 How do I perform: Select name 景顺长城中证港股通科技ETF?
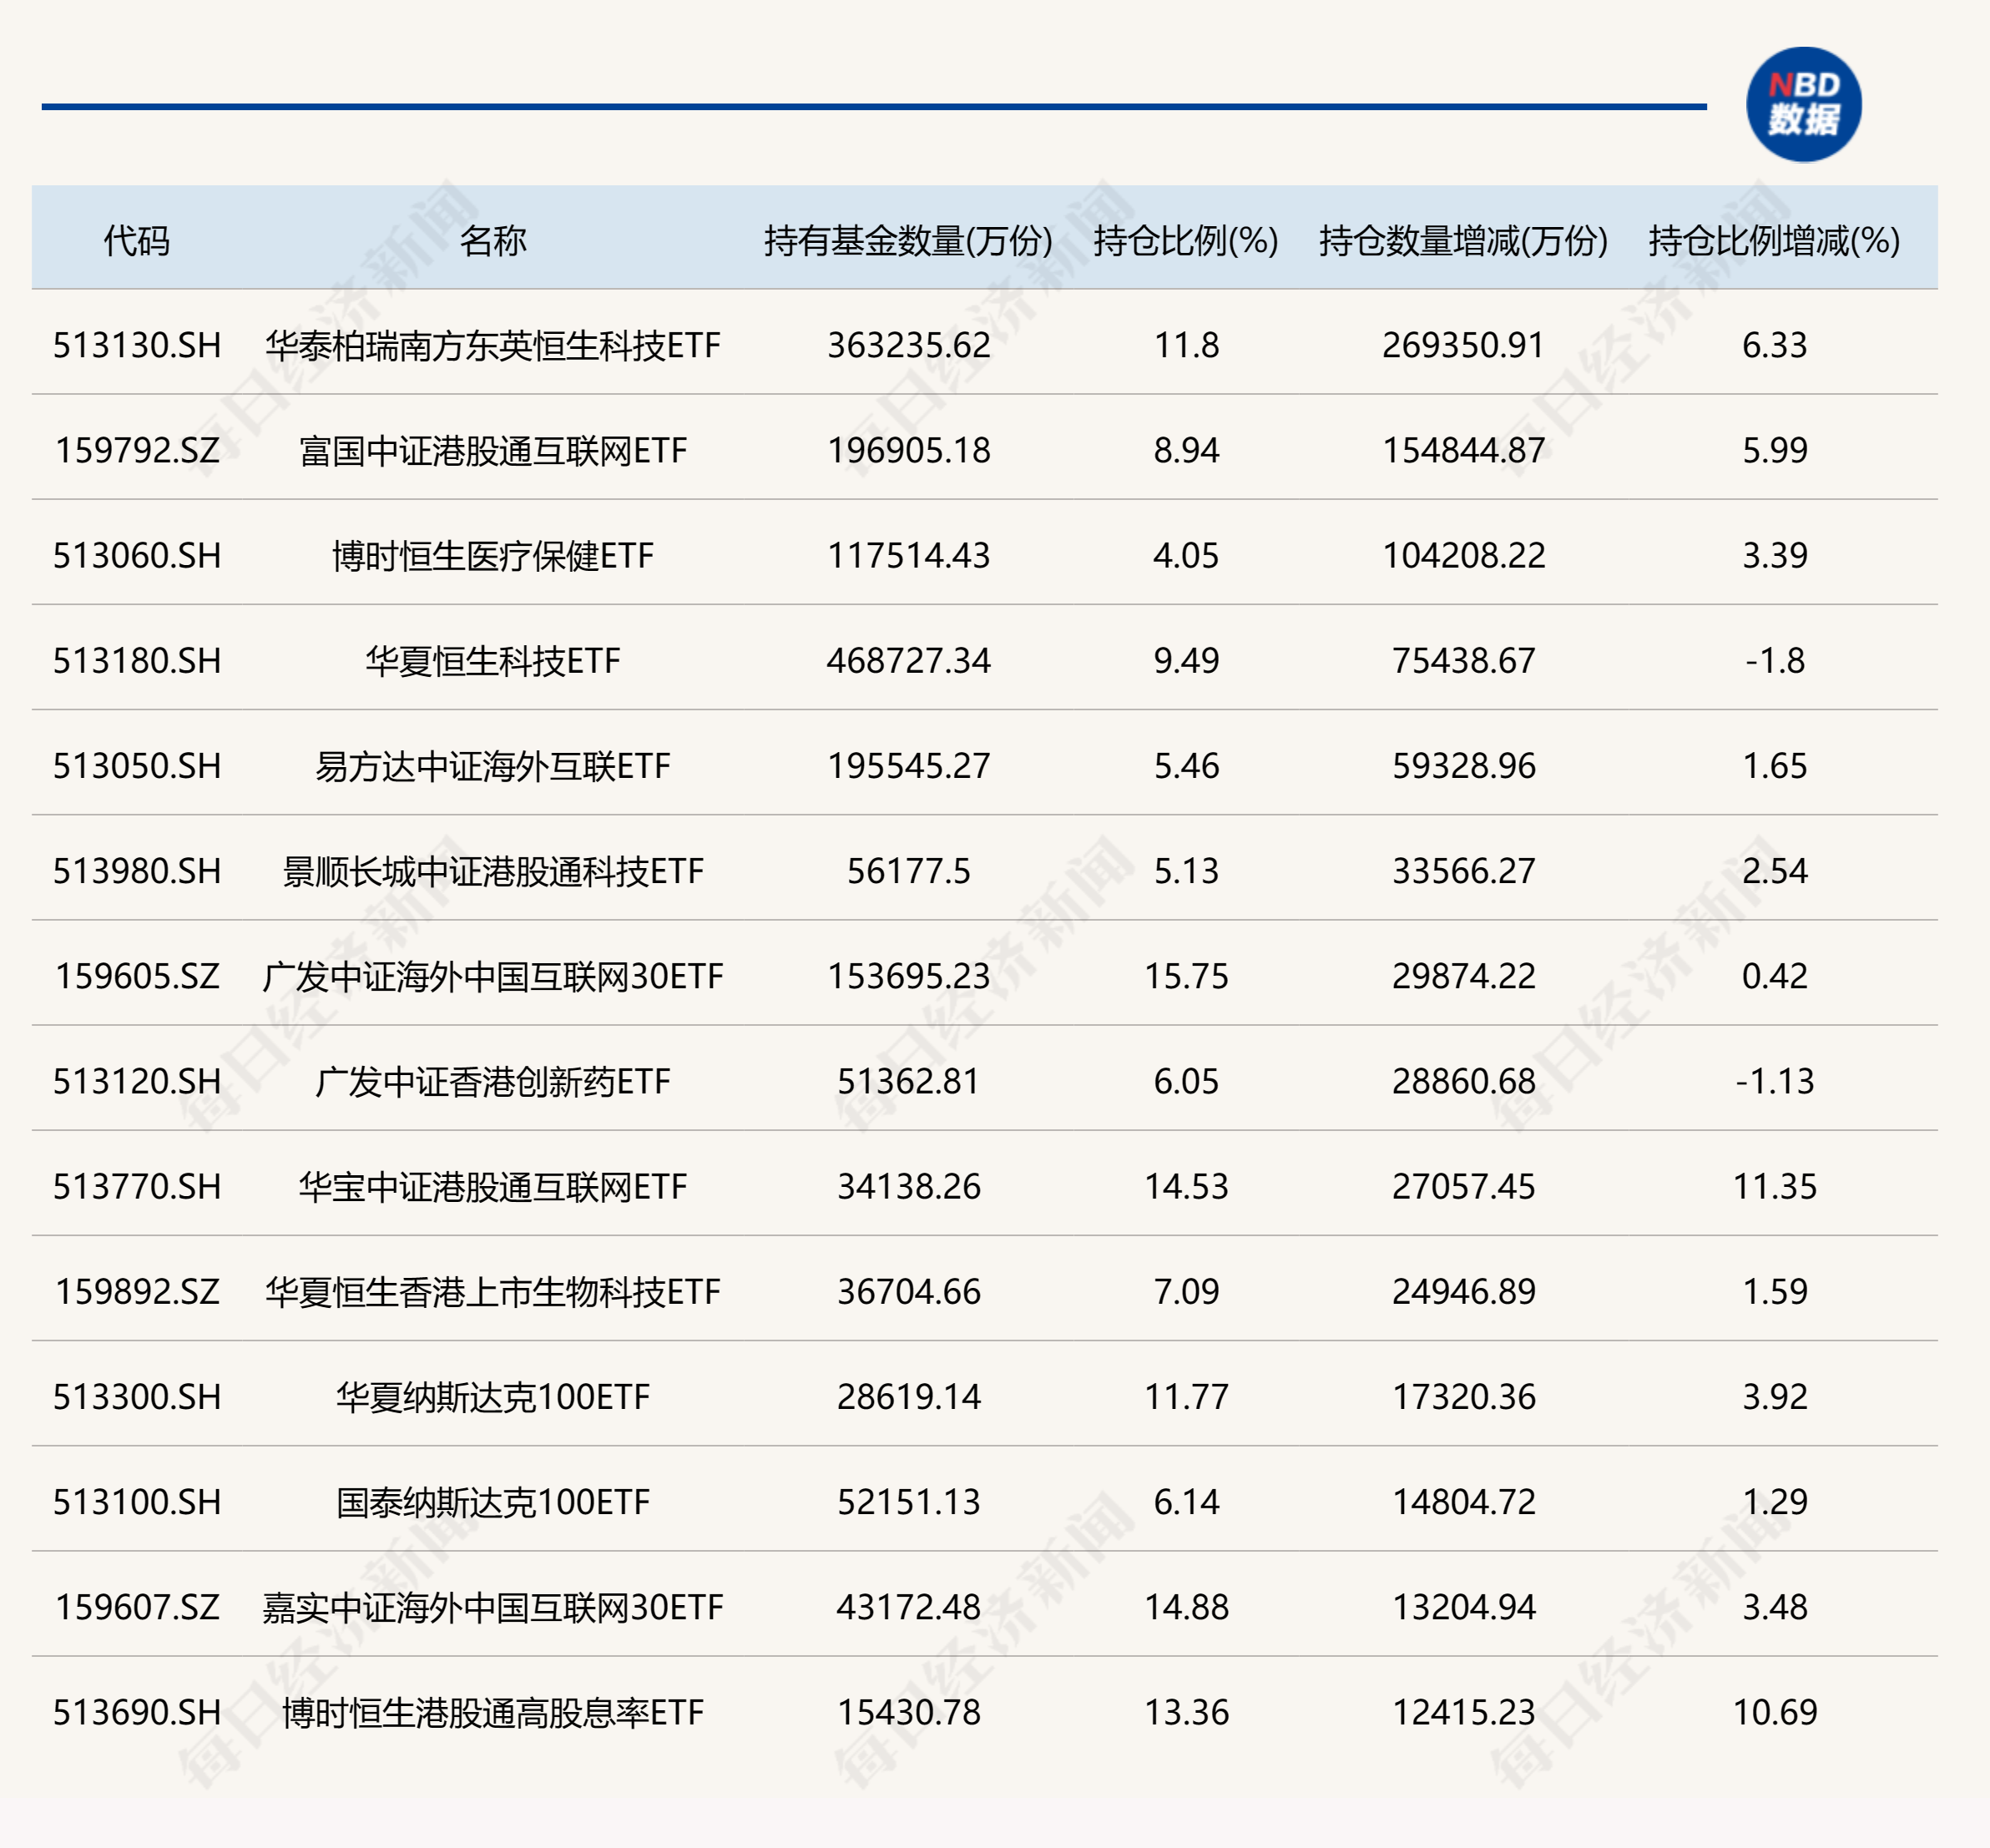point(493,871)
